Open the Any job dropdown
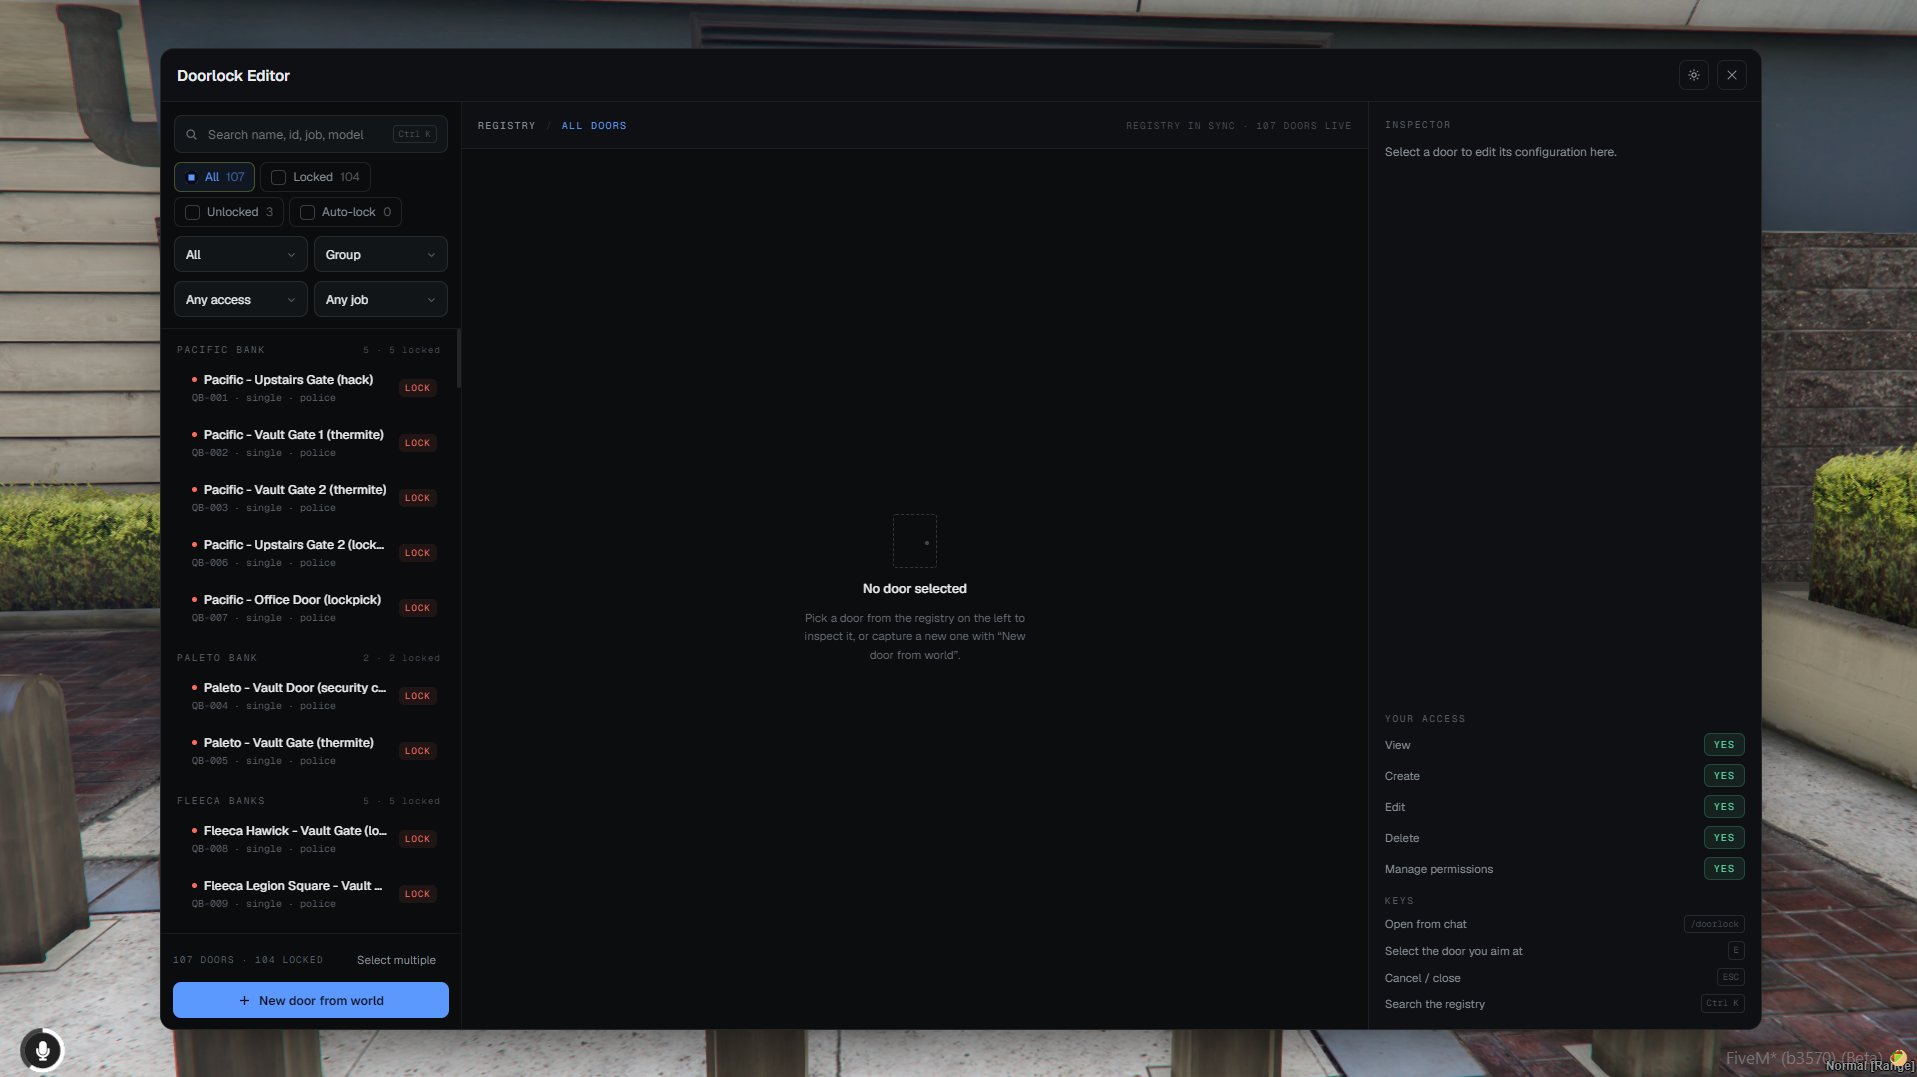Viewport: 1917px width, 1077px height. 380,299
